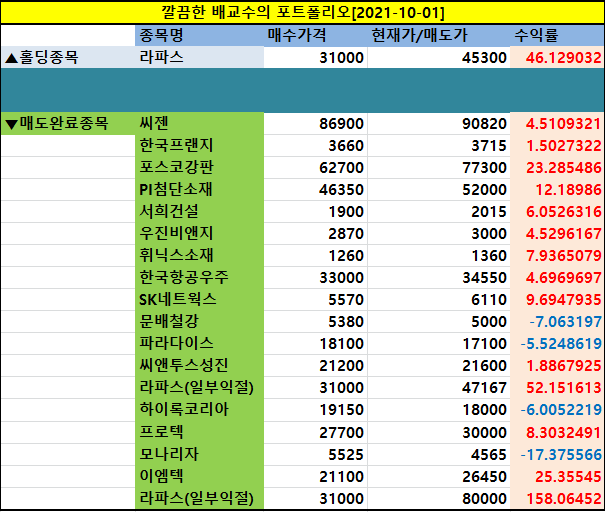Select the return value 7.9365079

557,255
